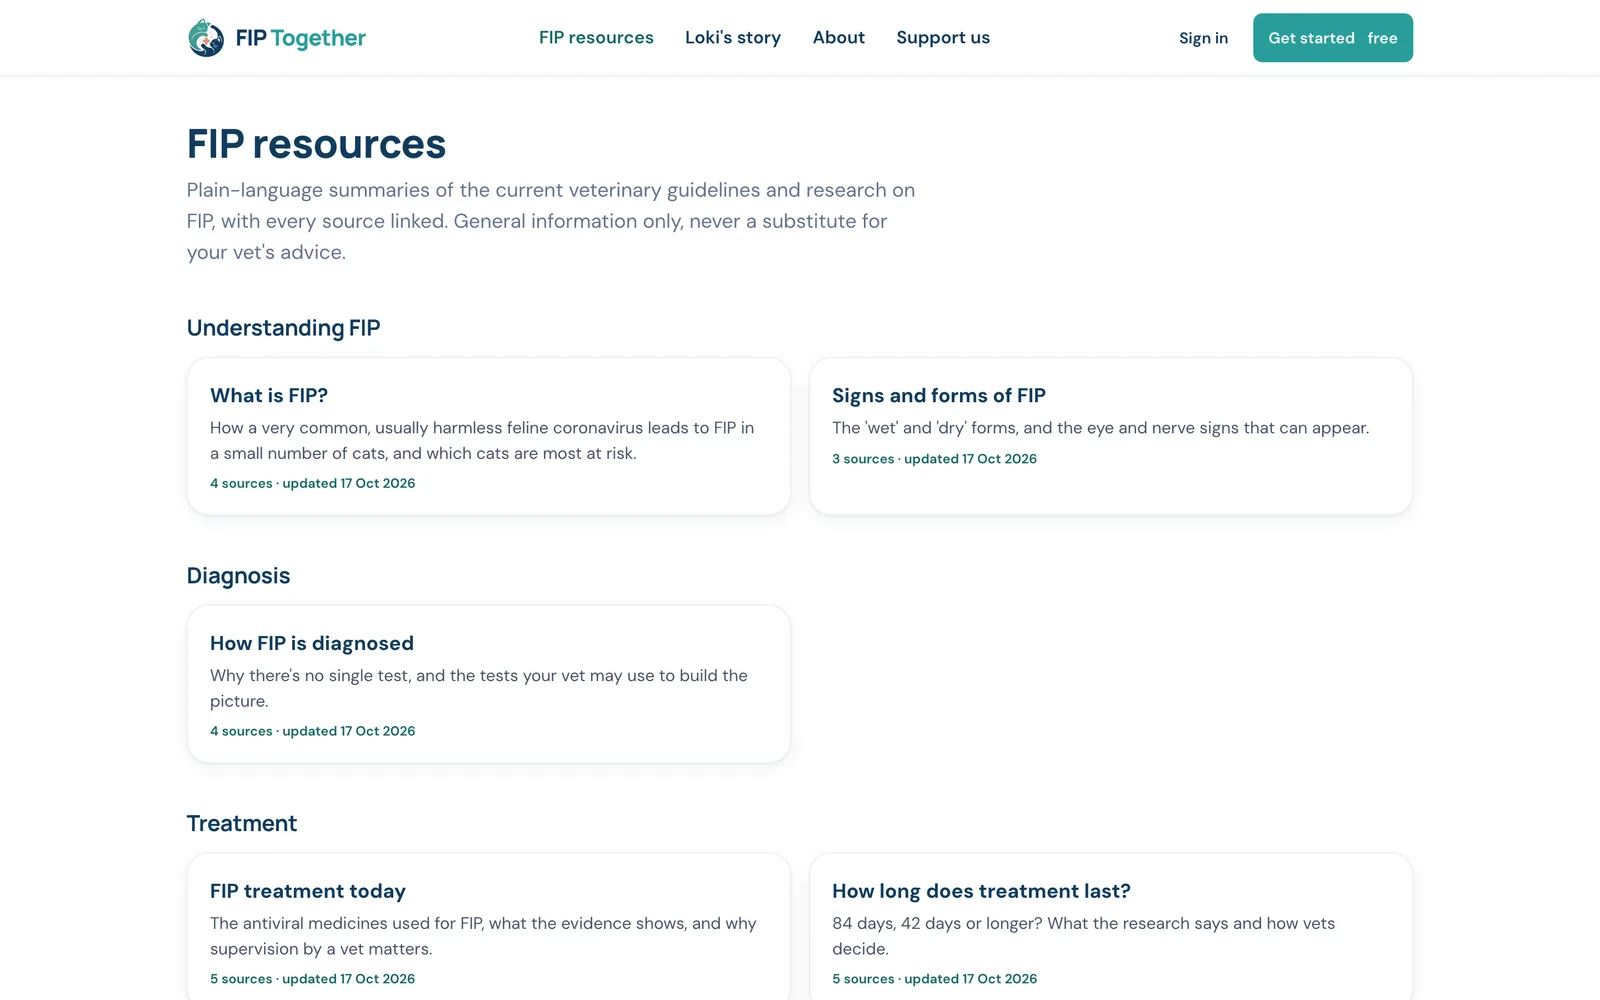Screen dimensions: 1600x1000
Task: Click the Sign in link
Action: point(1203,38)
